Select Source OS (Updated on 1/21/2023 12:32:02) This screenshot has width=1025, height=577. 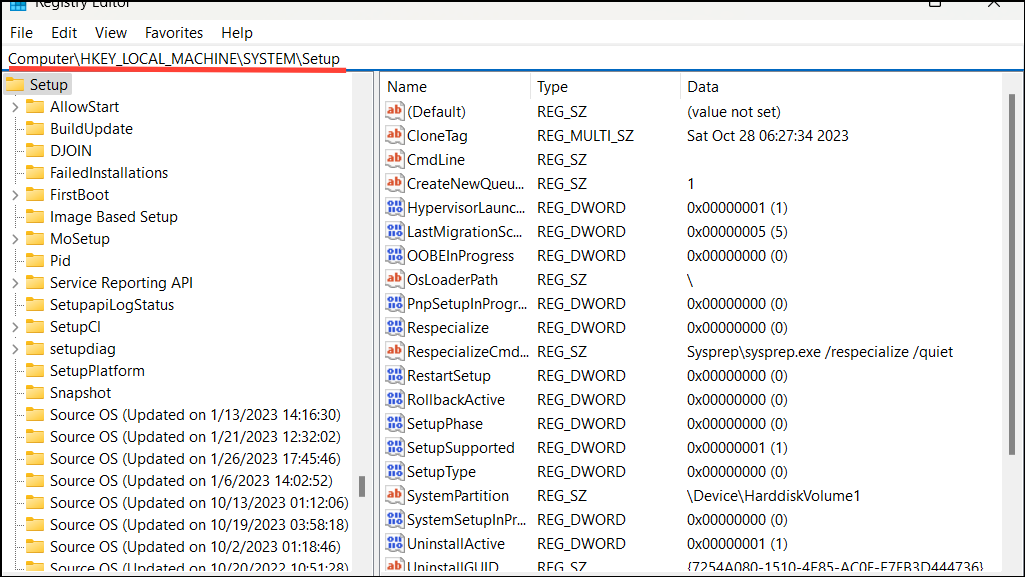pos(195,437)
